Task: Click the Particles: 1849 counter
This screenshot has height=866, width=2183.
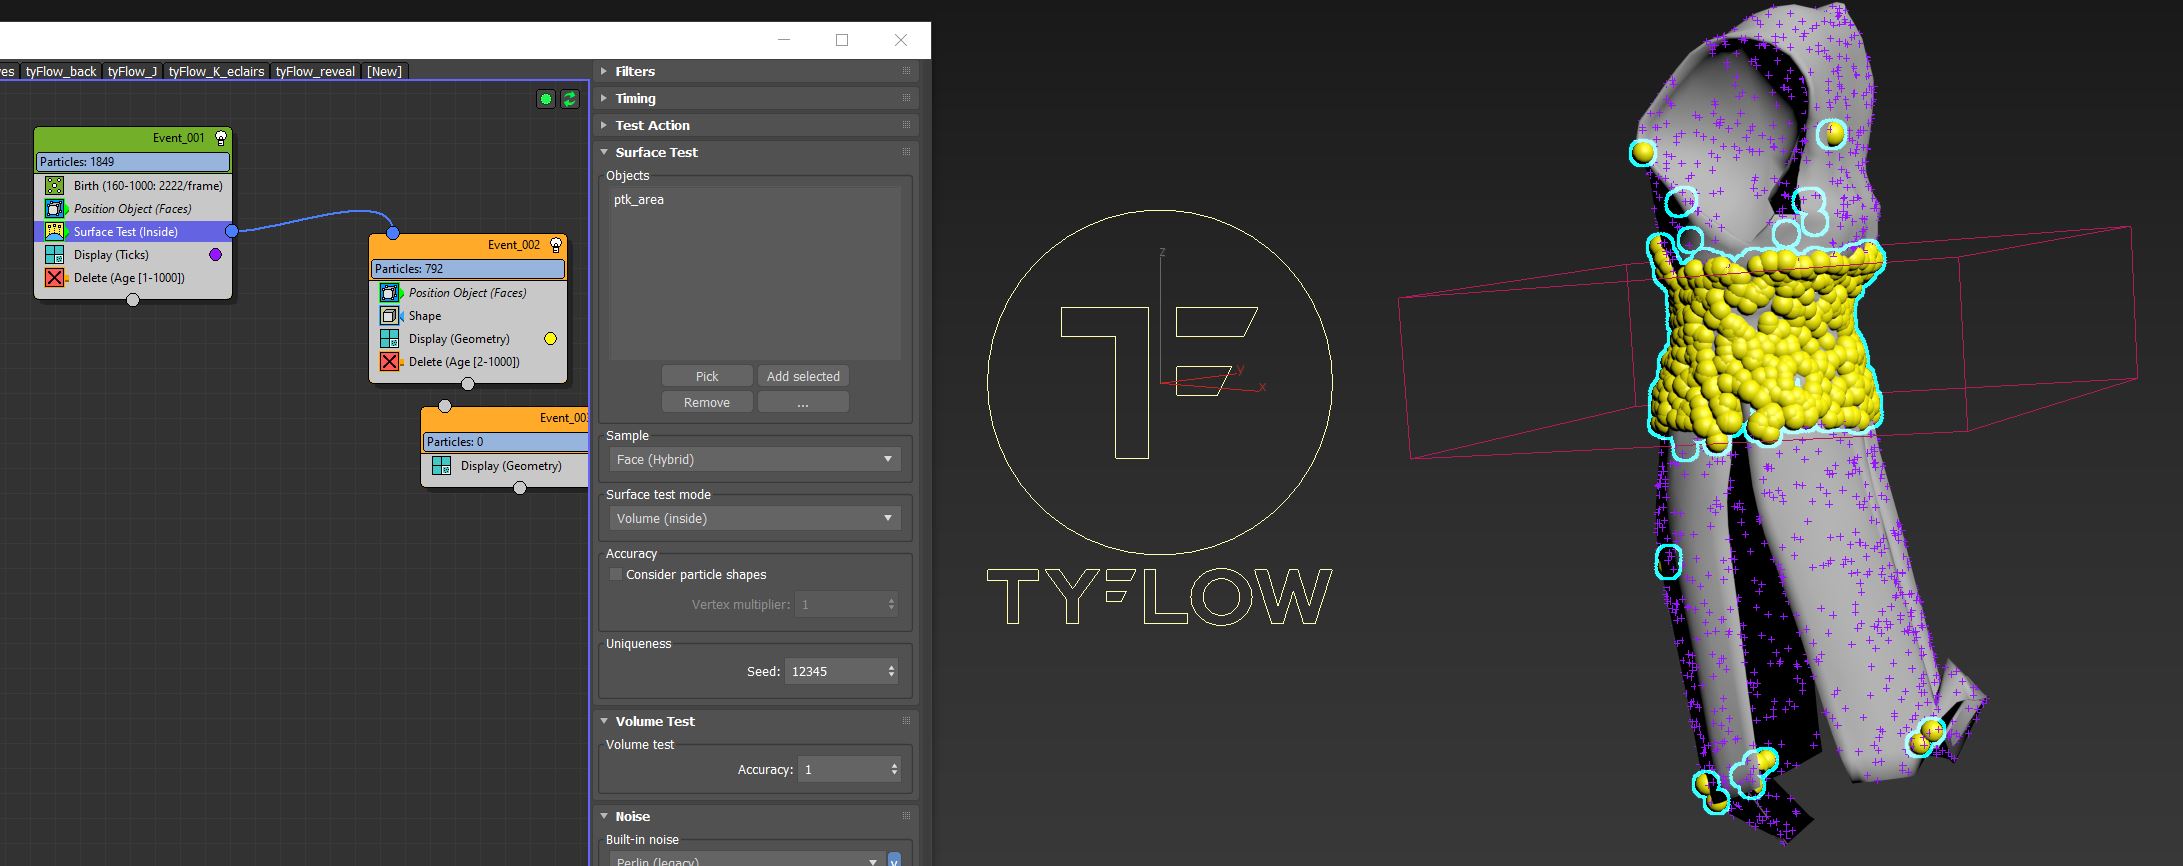Action: point(133,162)
